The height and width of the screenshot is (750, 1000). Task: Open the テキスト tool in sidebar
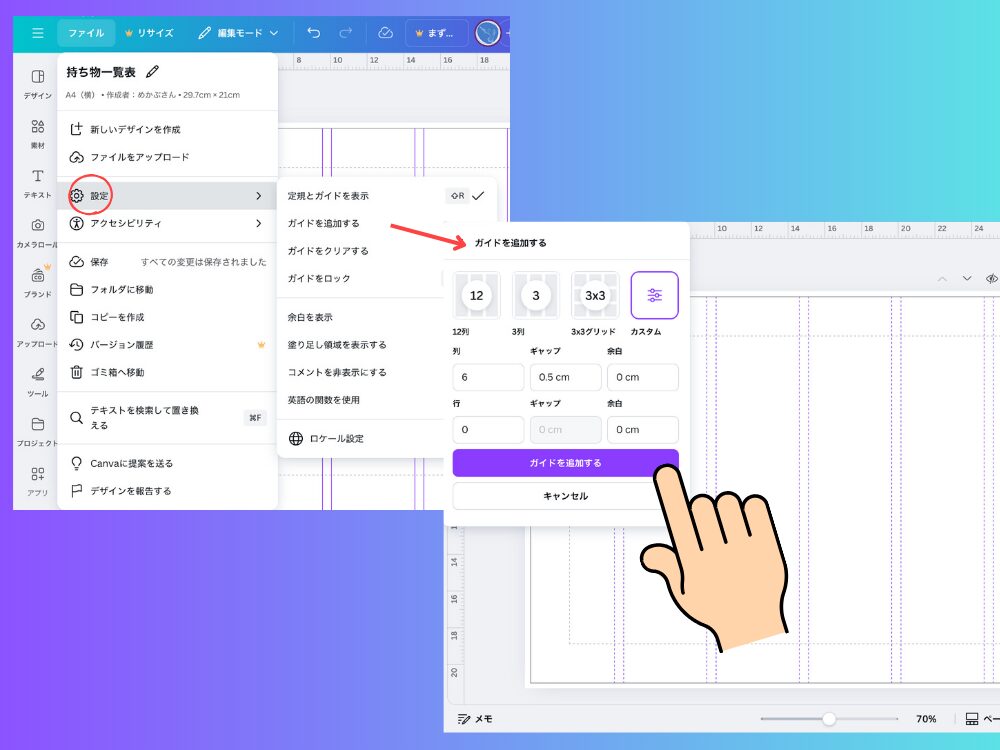point(38,183)
